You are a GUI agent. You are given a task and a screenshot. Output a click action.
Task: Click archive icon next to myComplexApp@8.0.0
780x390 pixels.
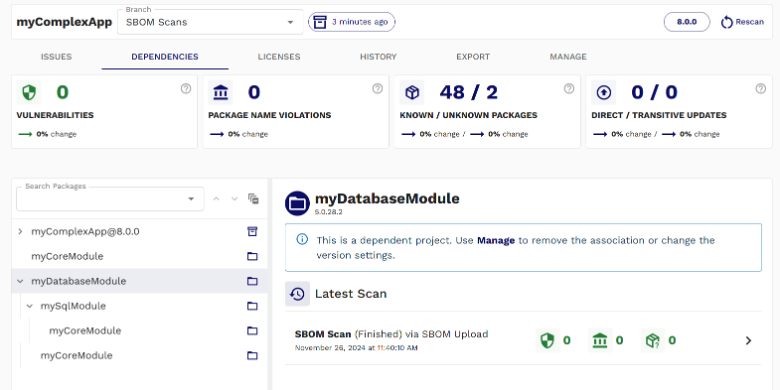[x=253, y=231]
